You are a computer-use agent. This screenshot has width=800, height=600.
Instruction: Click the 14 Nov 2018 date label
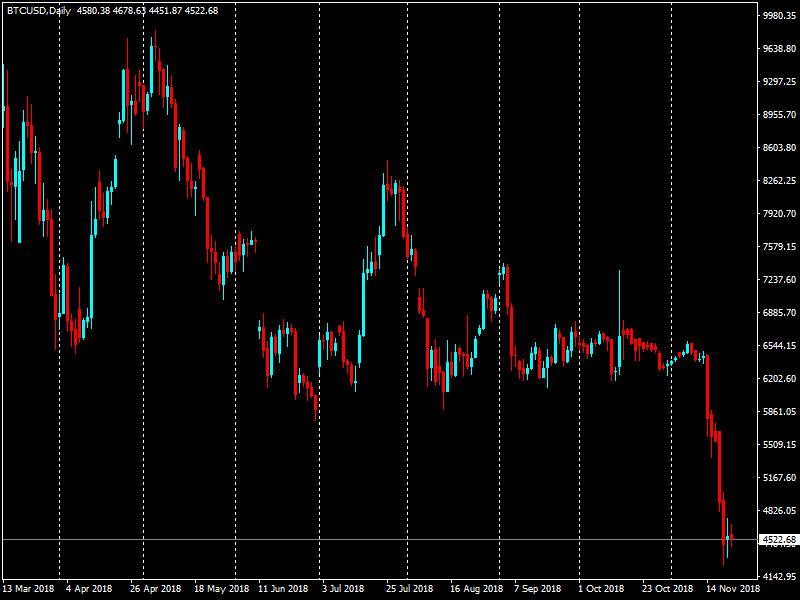(x=733, y=589)
